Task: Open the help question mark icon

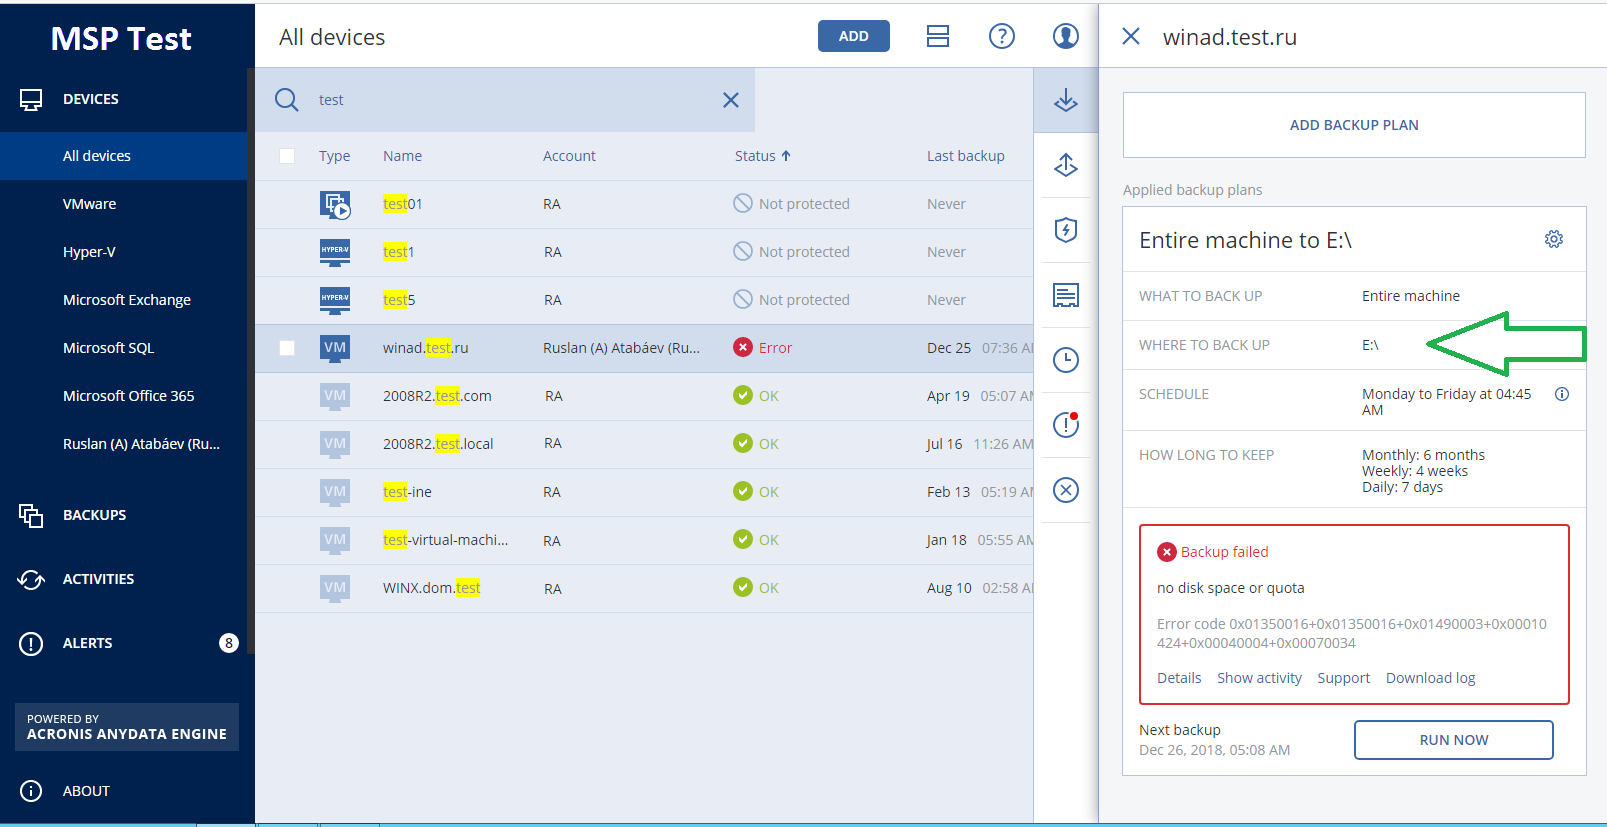Action: (1002, 36)
